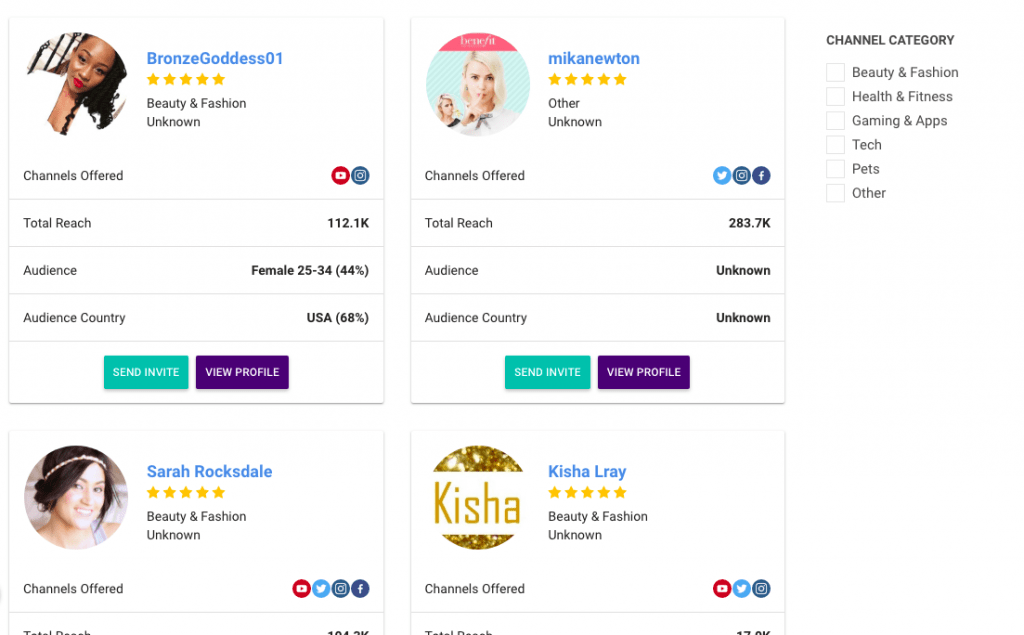Check the Beauty & Fashion category filter
The image size is (1024, 635).
coord(835,73)
